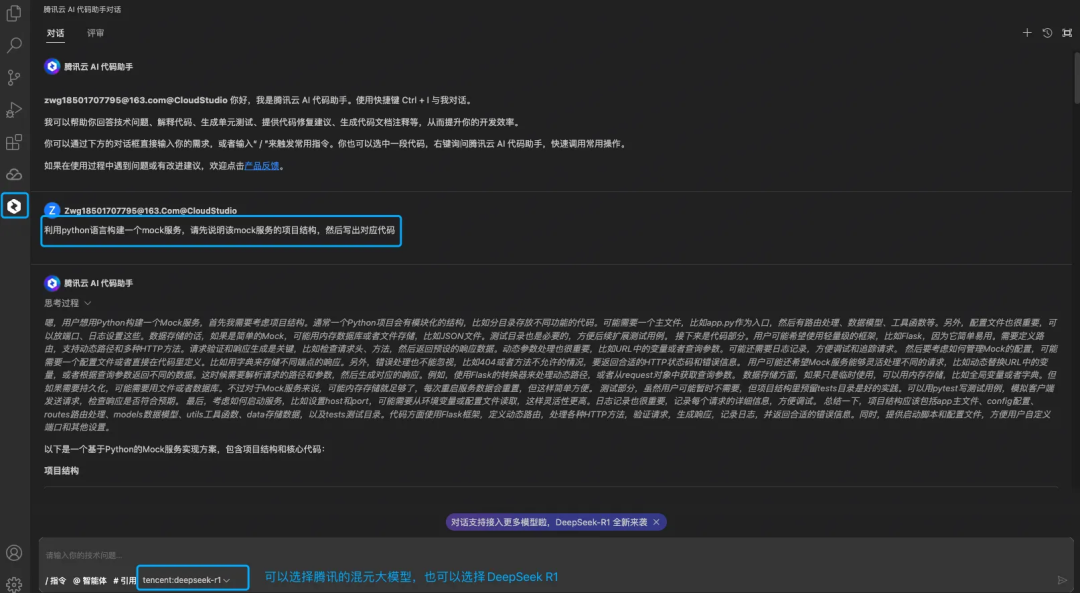Open the Accounts avatar icon
1080x593 pixels.
[x=14, y=553]
